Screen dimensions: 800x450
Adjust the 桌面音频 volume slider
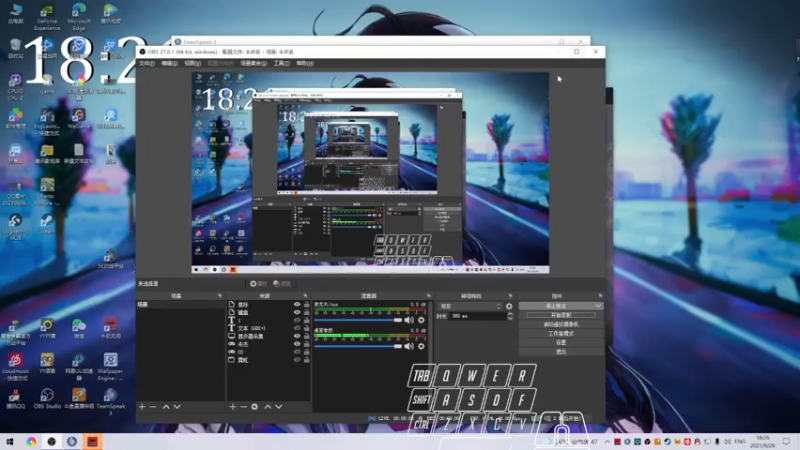358,346
